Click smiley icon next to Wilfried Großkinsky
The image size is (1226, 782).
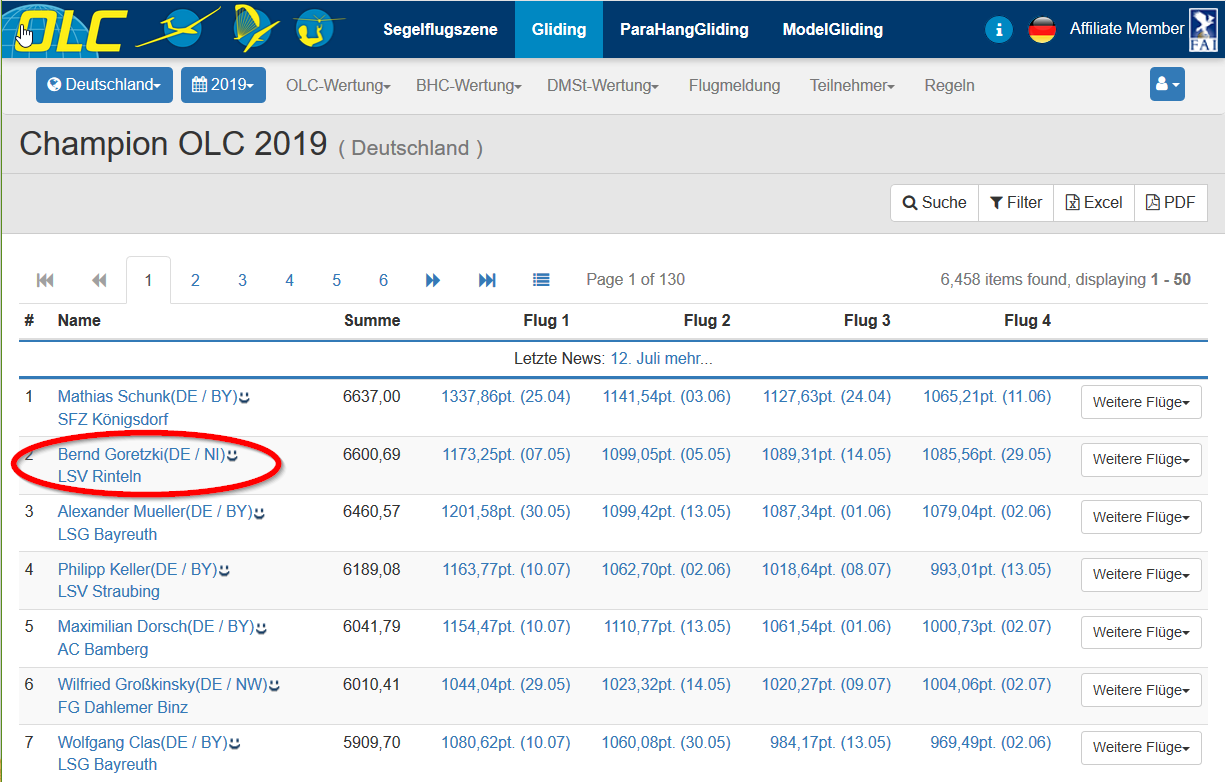click(x=274, y=686)
